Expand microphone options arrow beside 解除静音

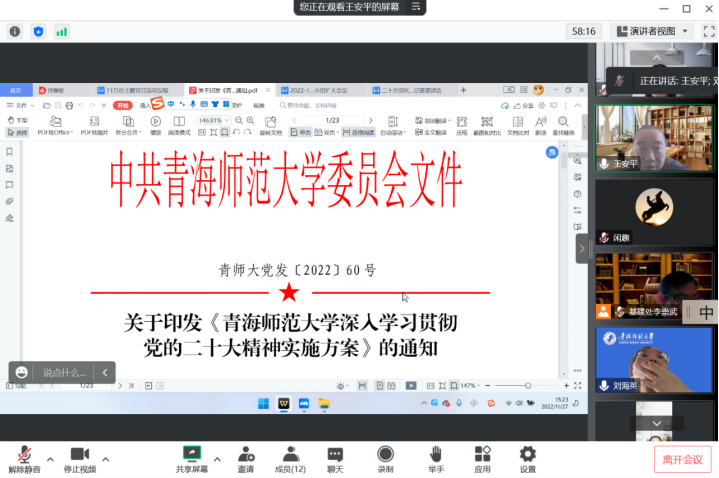coord(50,459)
